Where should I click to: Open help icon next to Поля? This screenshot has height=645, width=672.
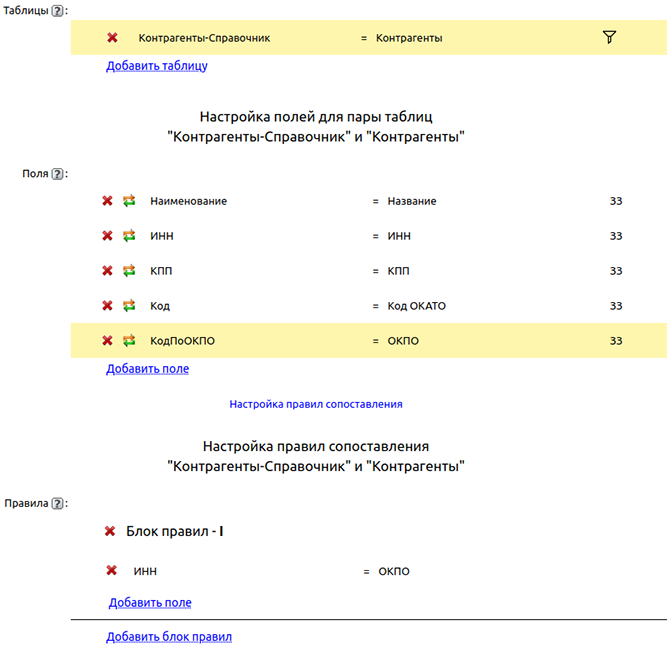[x=57, y=174]
